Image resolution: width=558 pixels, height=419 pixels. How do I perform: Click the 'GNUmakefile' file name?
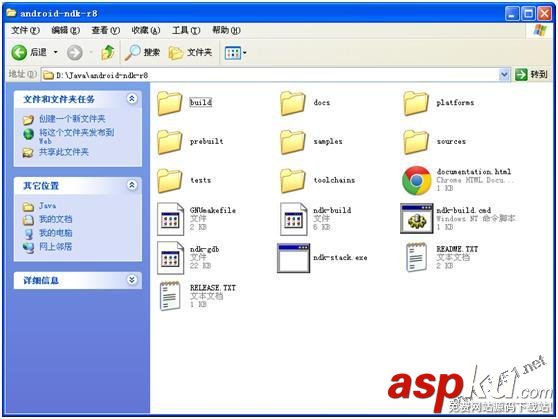(213, 210)
